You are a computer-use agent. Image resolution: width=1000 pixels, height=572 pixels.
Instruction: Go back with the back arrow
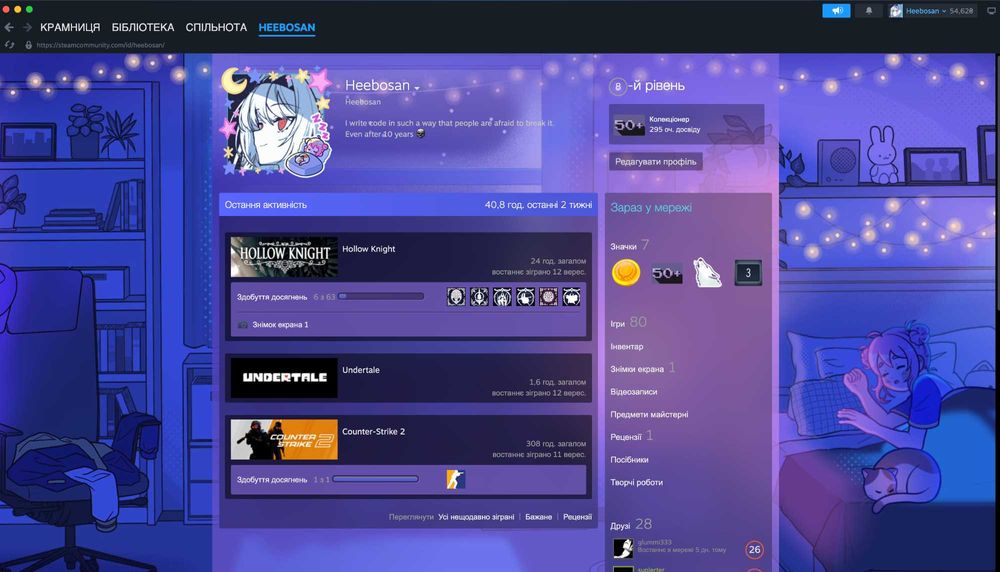9,27
